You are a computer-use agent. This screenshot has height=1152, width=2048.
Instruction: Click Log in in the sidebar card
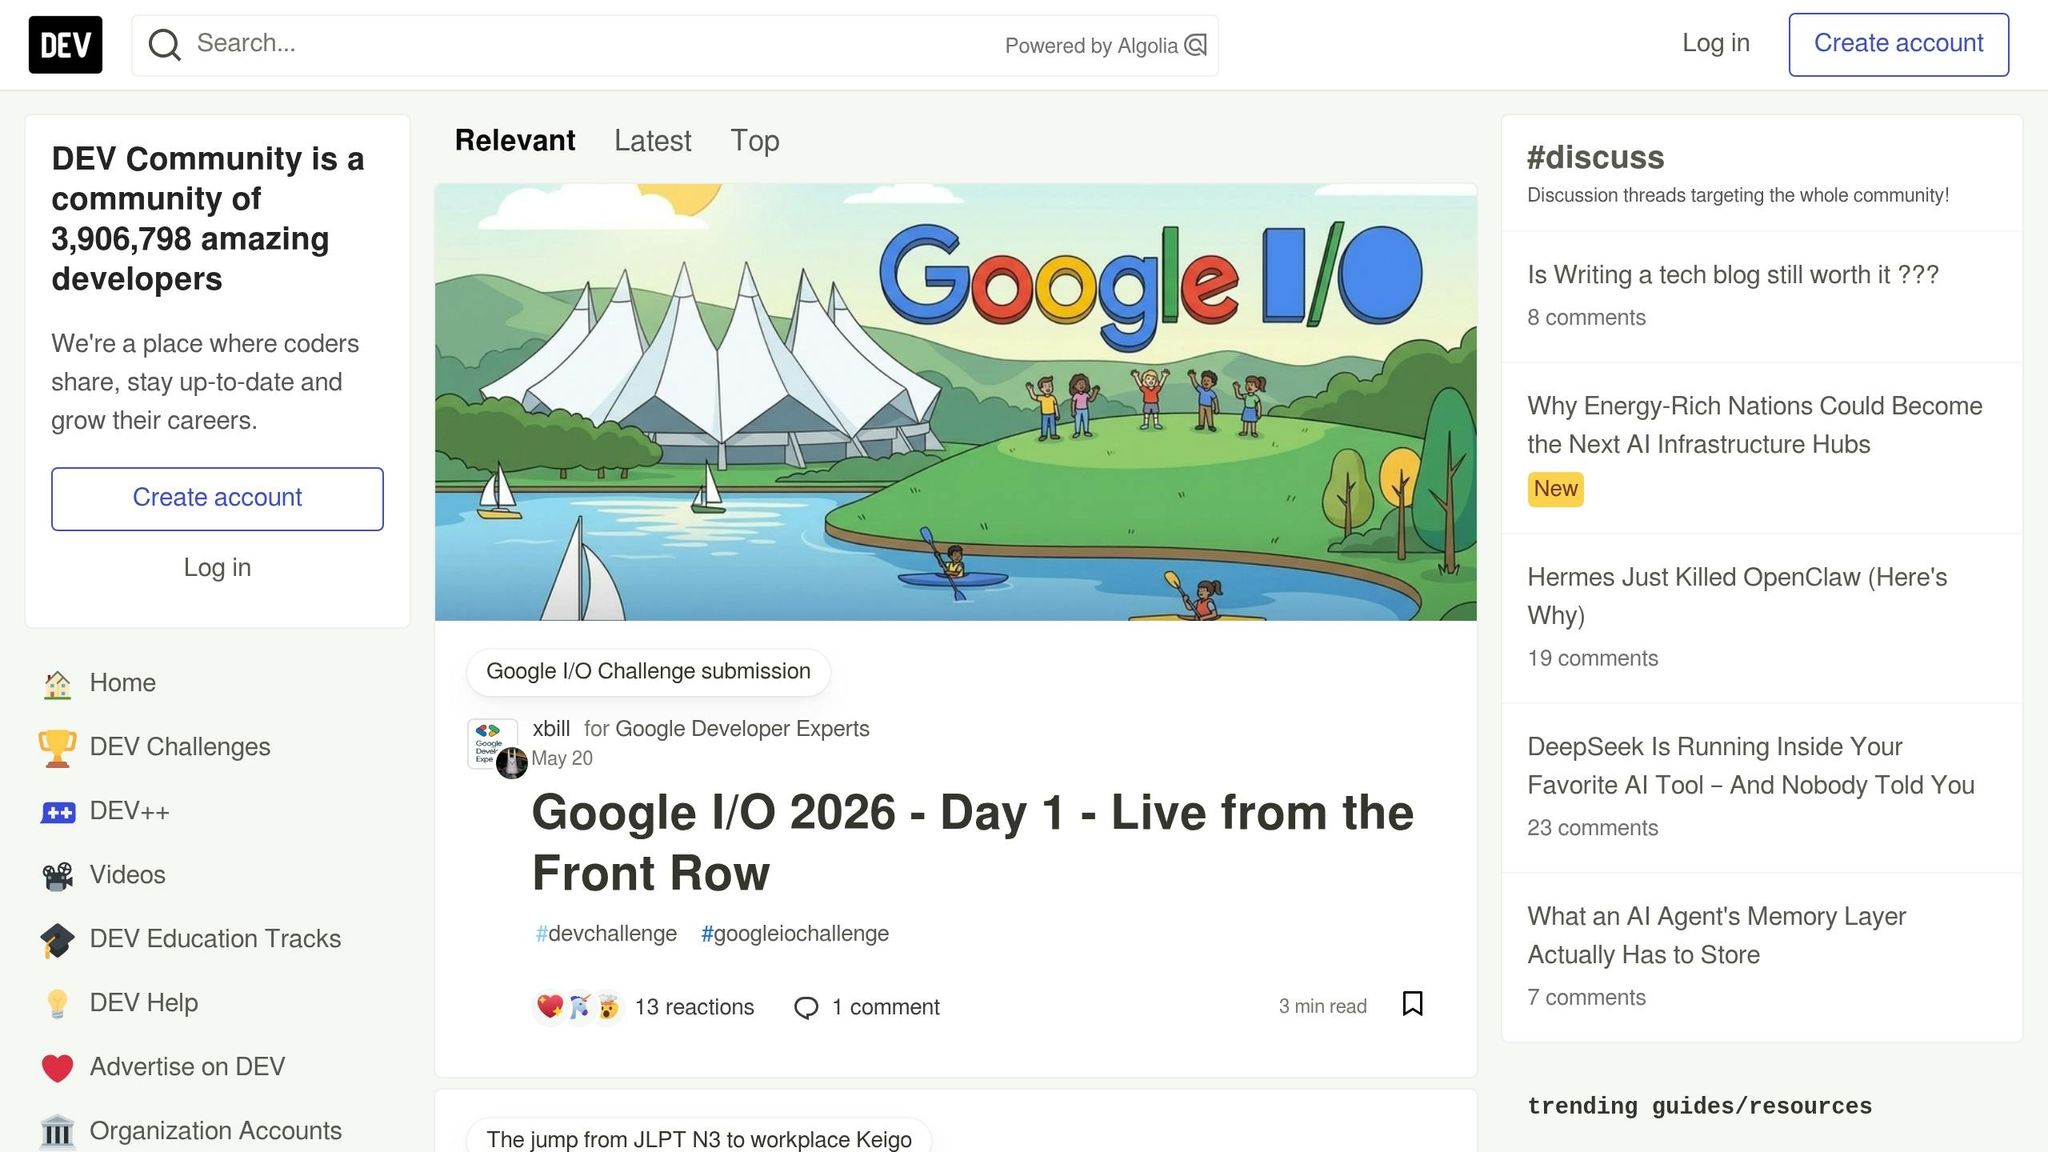coord(217,568)
